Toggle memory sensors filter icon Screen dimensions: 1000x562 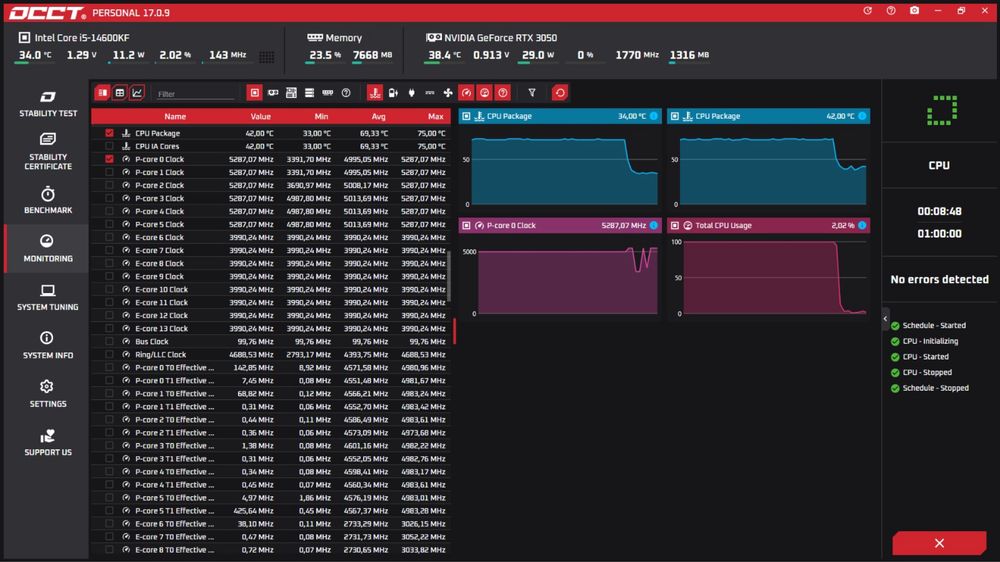tap(328, 93)
